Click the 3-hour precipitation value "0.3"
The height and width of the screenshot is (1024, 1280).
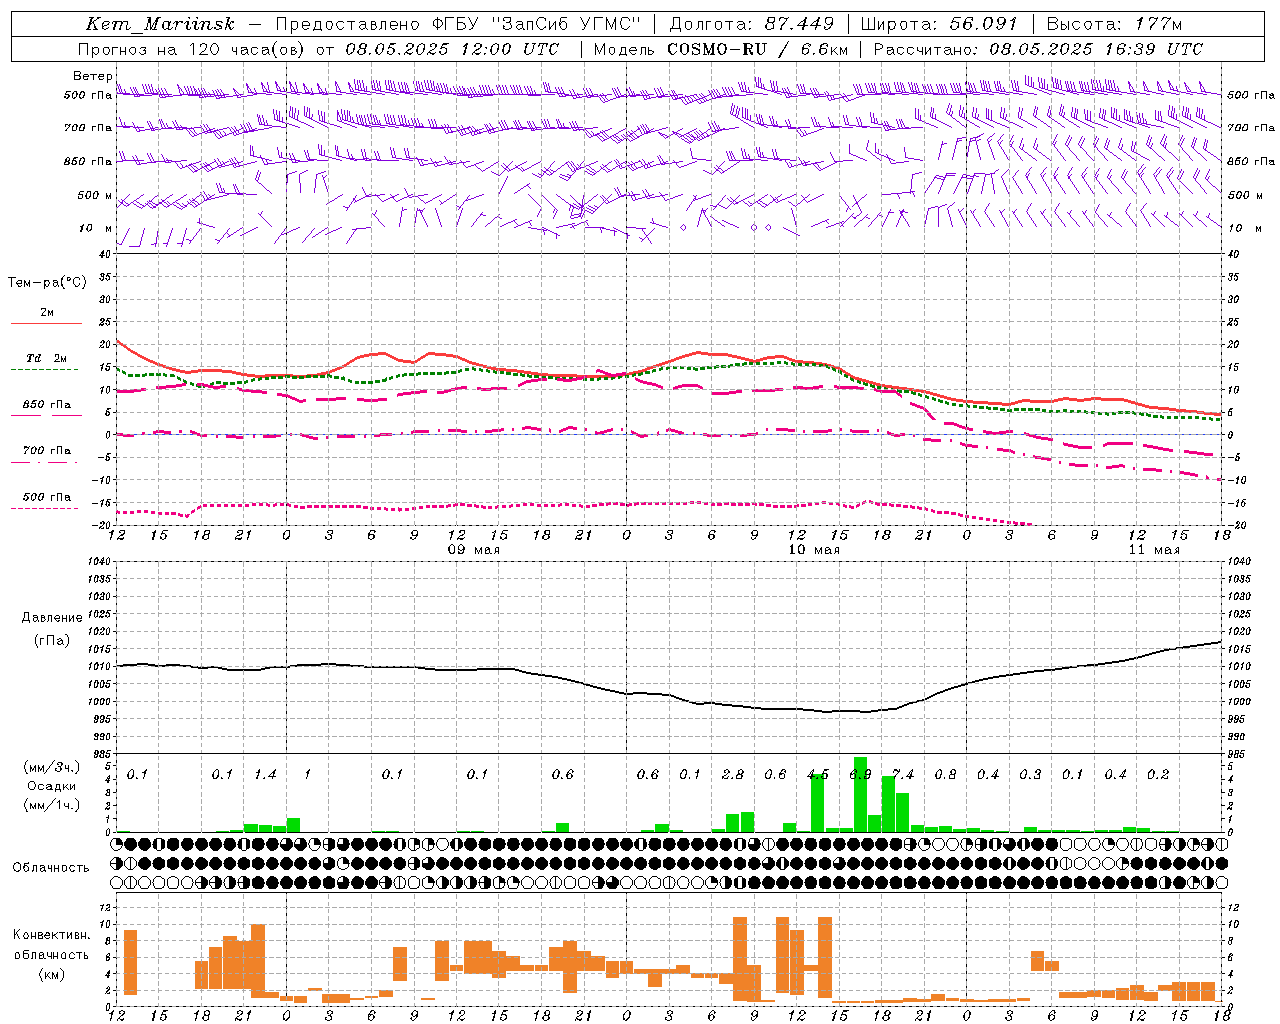click(x=1030, y=775)
